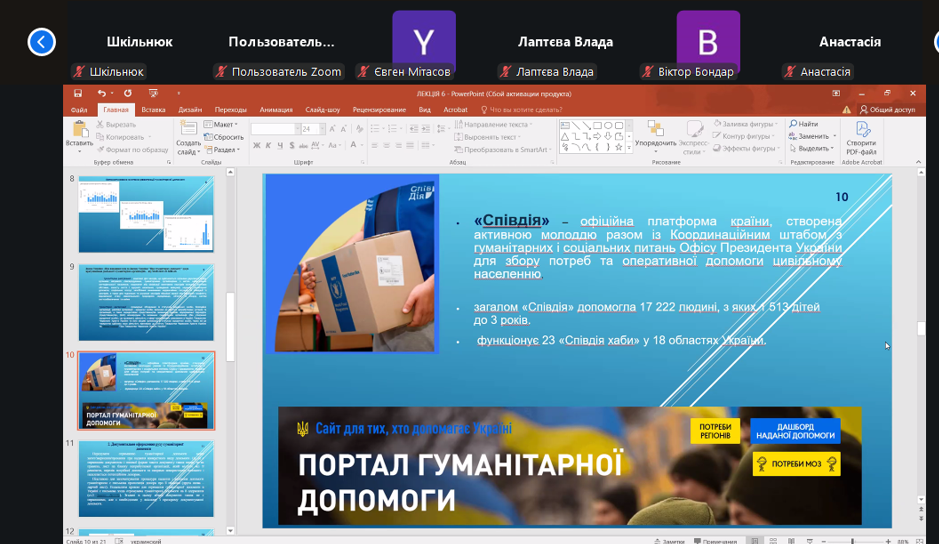Click the Find (Найти) magnifier button
This screenshot has width=939, height=544.
(x=803, y=124)
